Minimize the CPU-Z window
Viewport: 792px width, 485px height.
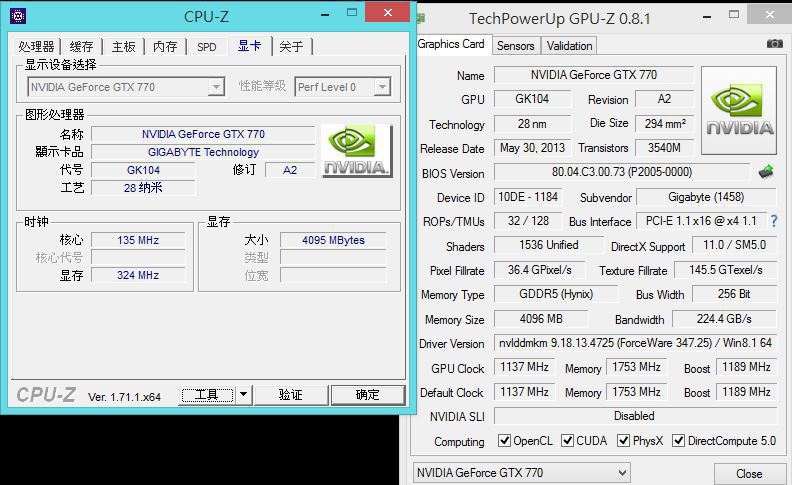[325, 14]
